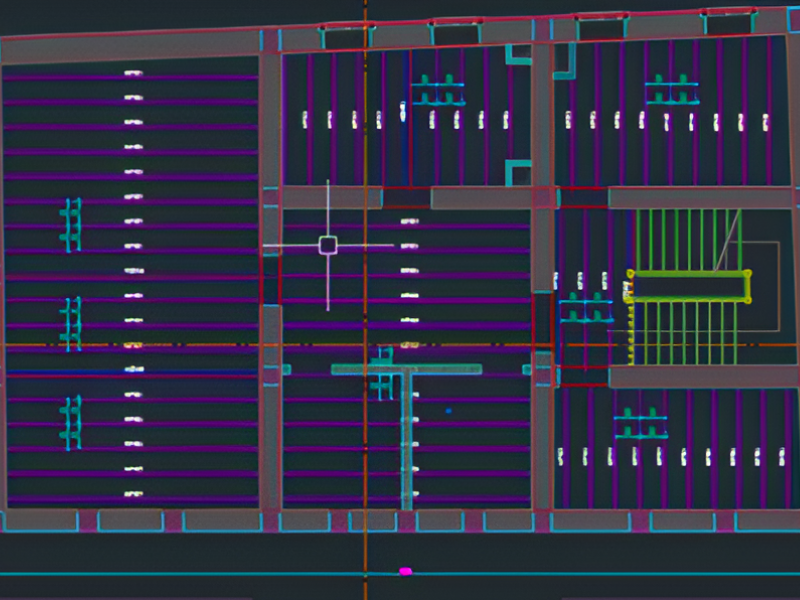Click topmost cyan fixture symbol in left room

click(x=71, y=225)
